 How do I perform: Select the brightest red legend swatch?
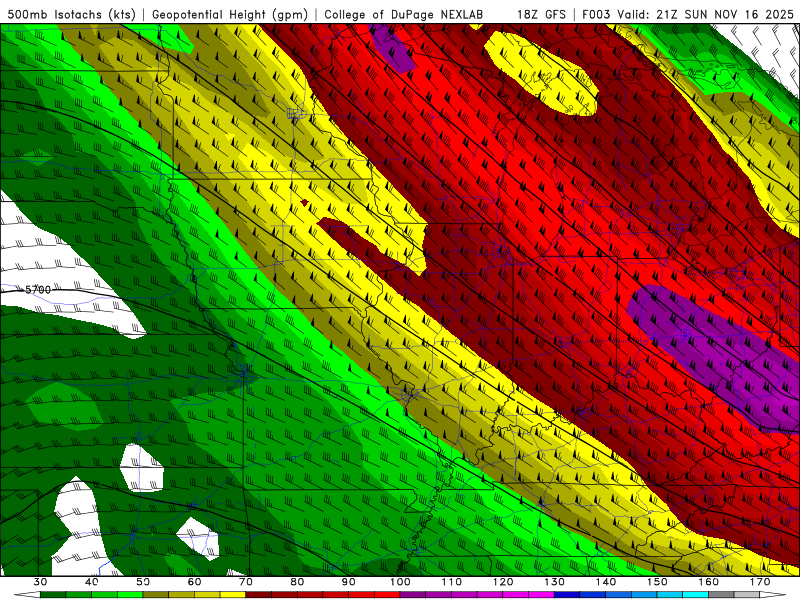pyautogui.click(x=387, y=594)
